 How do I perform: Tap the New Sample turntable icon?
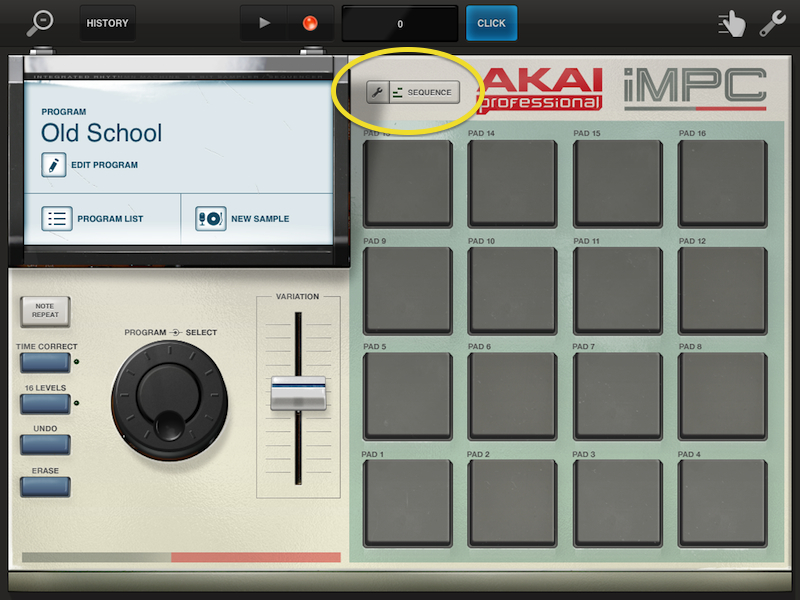pyautogui.click(x=210, y=218)
